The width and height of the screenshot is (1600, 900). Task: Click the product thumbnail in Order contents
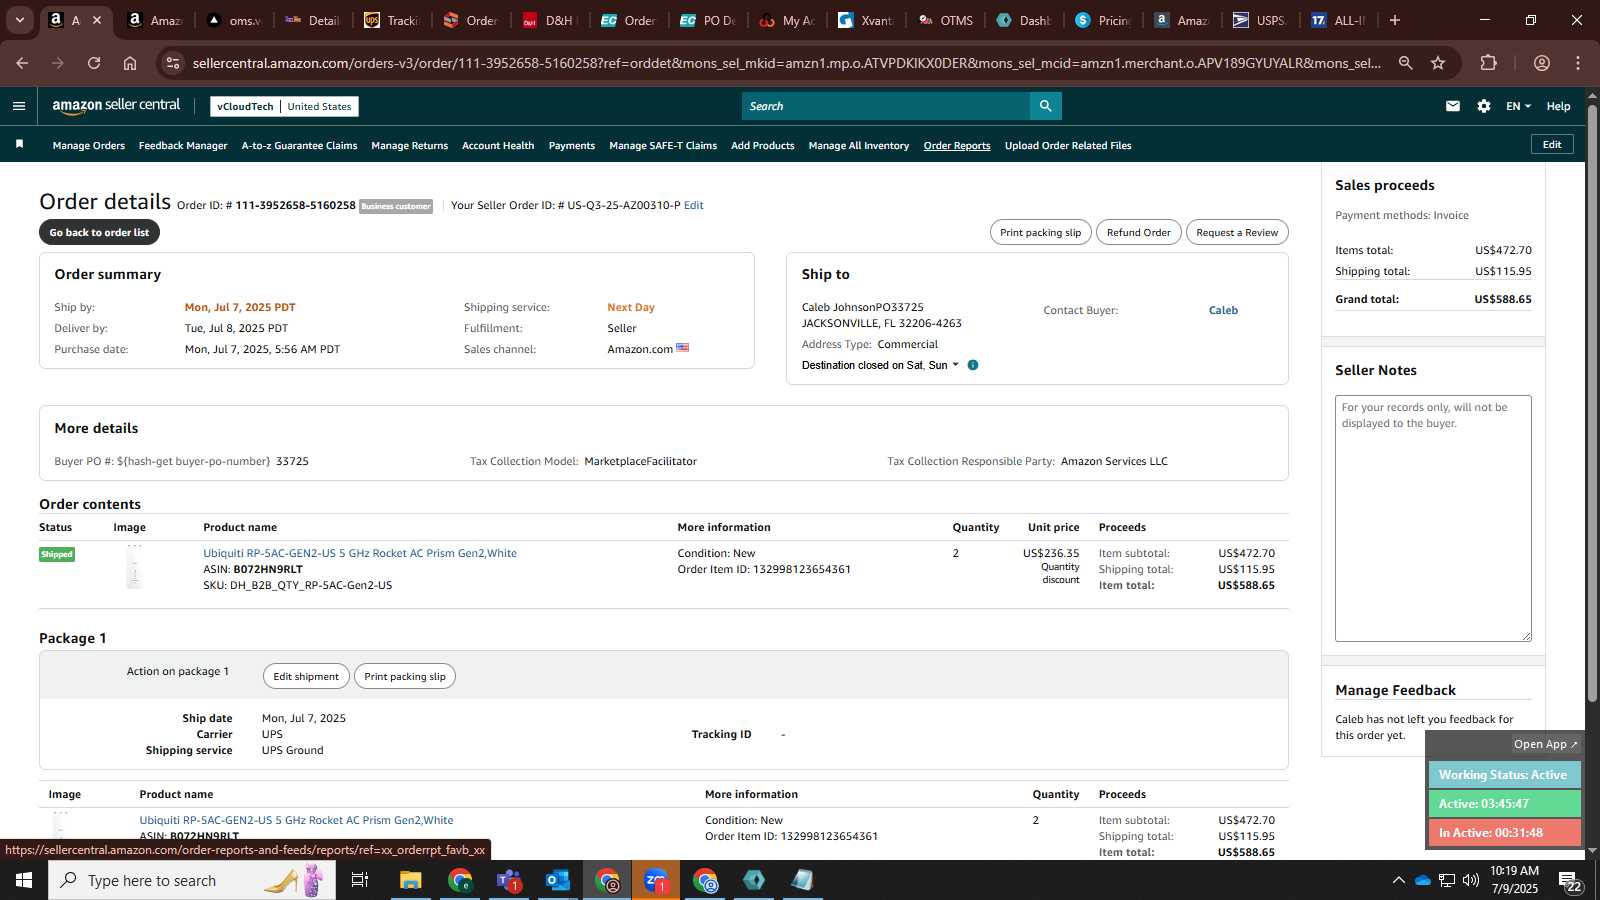[x=134, y=567]
